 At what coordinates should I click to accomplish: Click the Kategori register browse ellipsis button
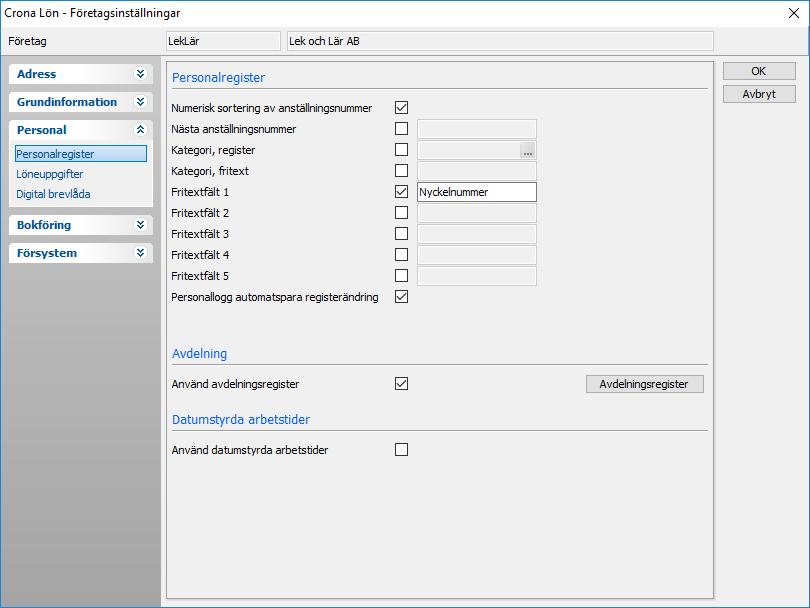(527, 151)
